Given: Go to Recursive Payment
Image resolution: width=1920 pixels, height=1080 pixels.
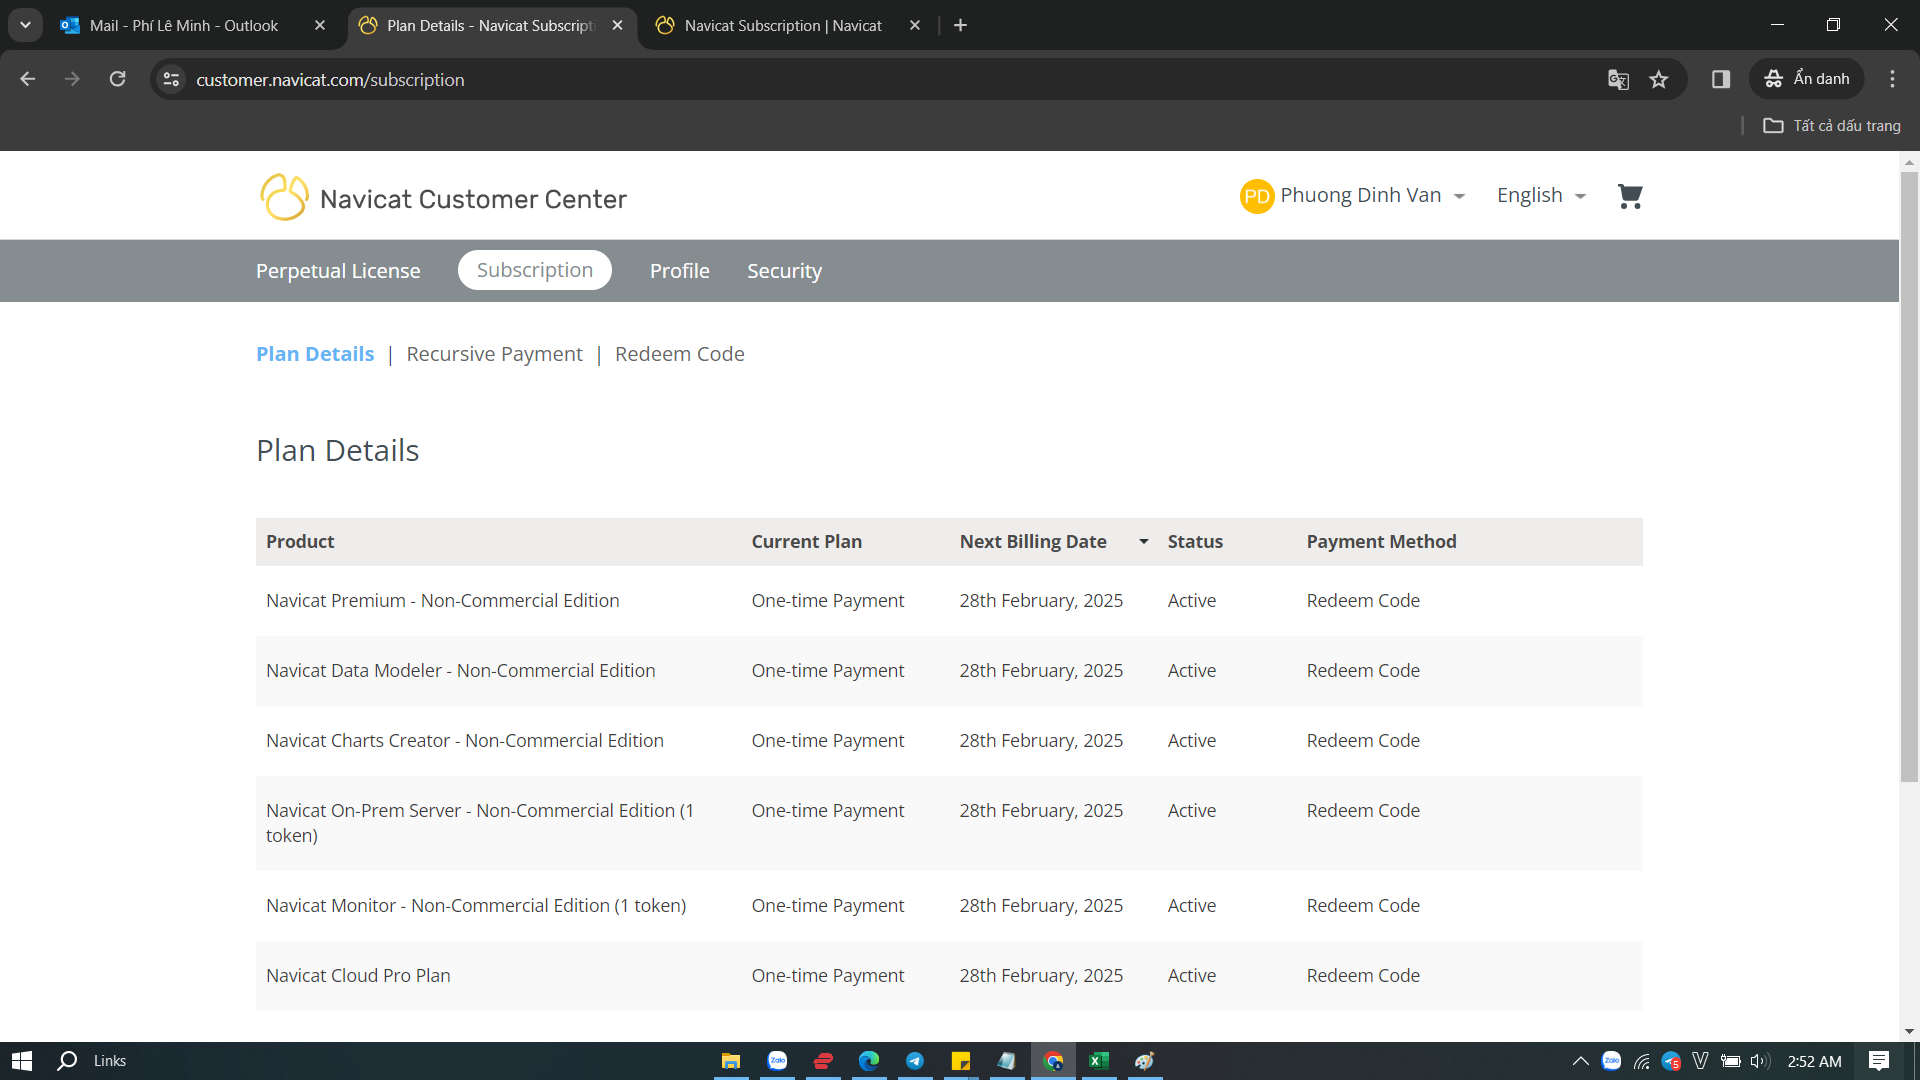Looking at the screenshot, I should pos(494,354).
